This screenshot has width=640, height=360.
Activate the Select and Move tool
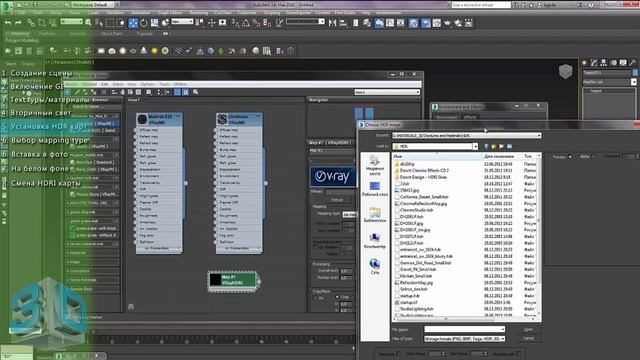(133, 23)
